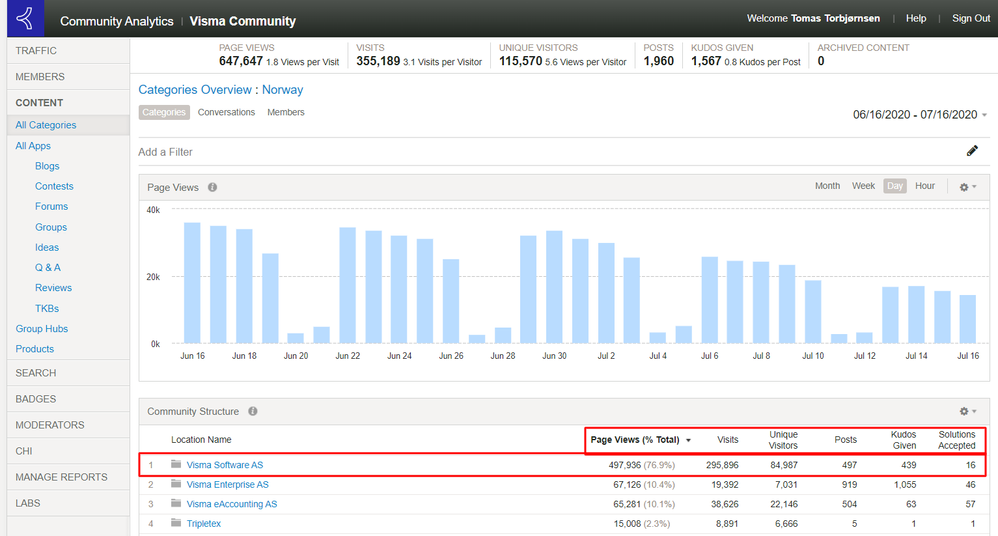This screenshot has width=998, height=536.
Task: Click the Jul 16 chart bar
Action: pyautogui.click(x=967, y=320)
